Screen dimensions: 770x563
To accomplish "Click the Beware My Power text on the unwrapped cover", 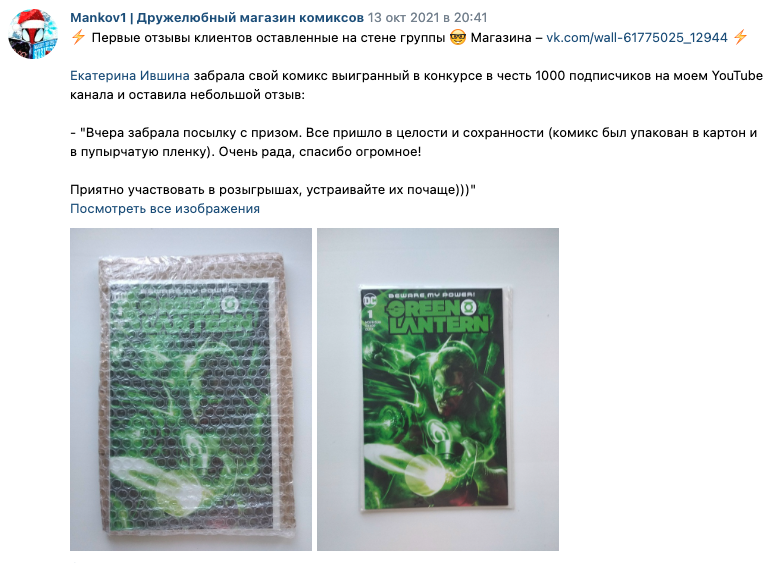I will [x=432, y=295].
